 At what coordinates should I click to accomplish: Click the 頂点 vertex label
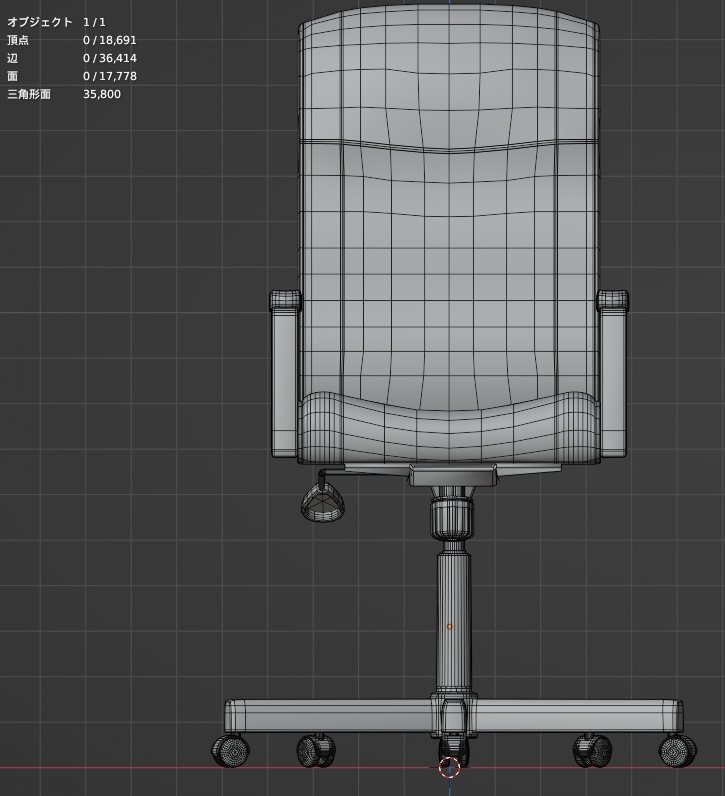(x=18, y=40)
